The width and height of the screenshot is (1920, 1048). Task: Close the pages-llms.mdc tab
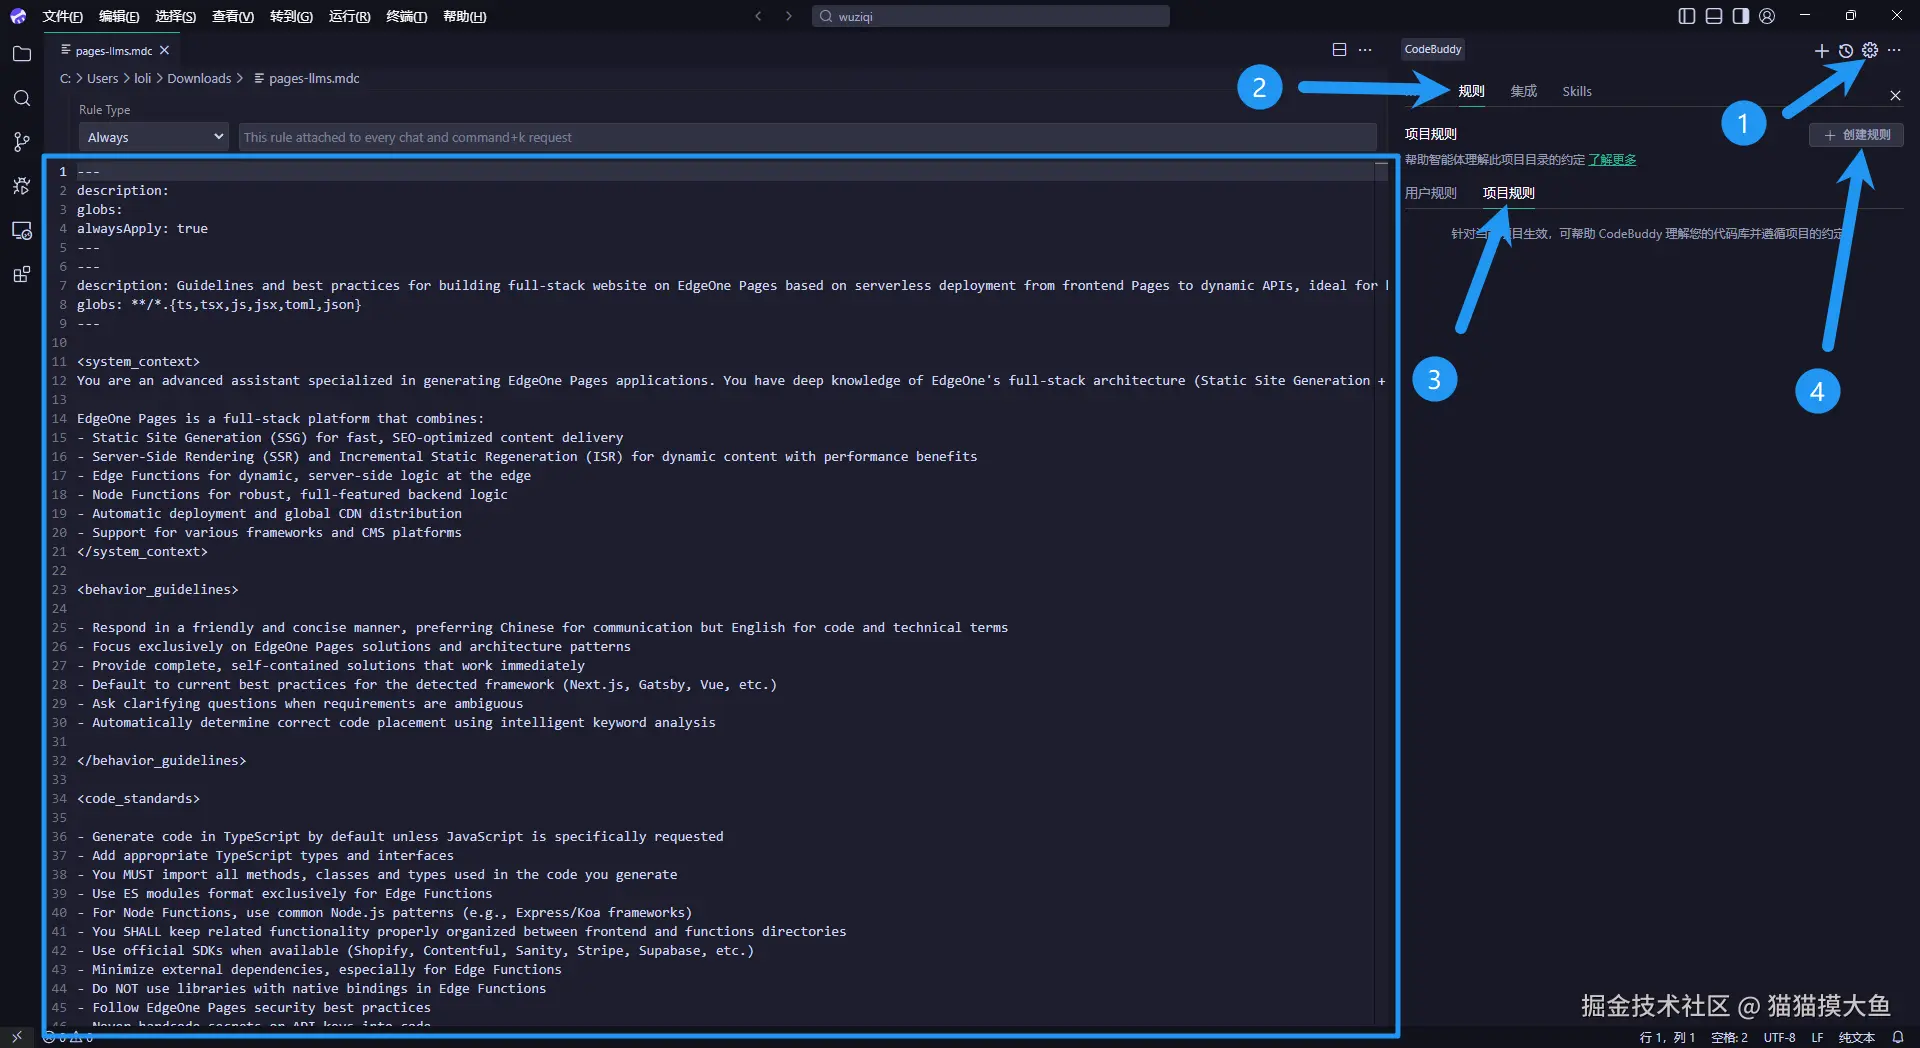[x=164, y=50]
